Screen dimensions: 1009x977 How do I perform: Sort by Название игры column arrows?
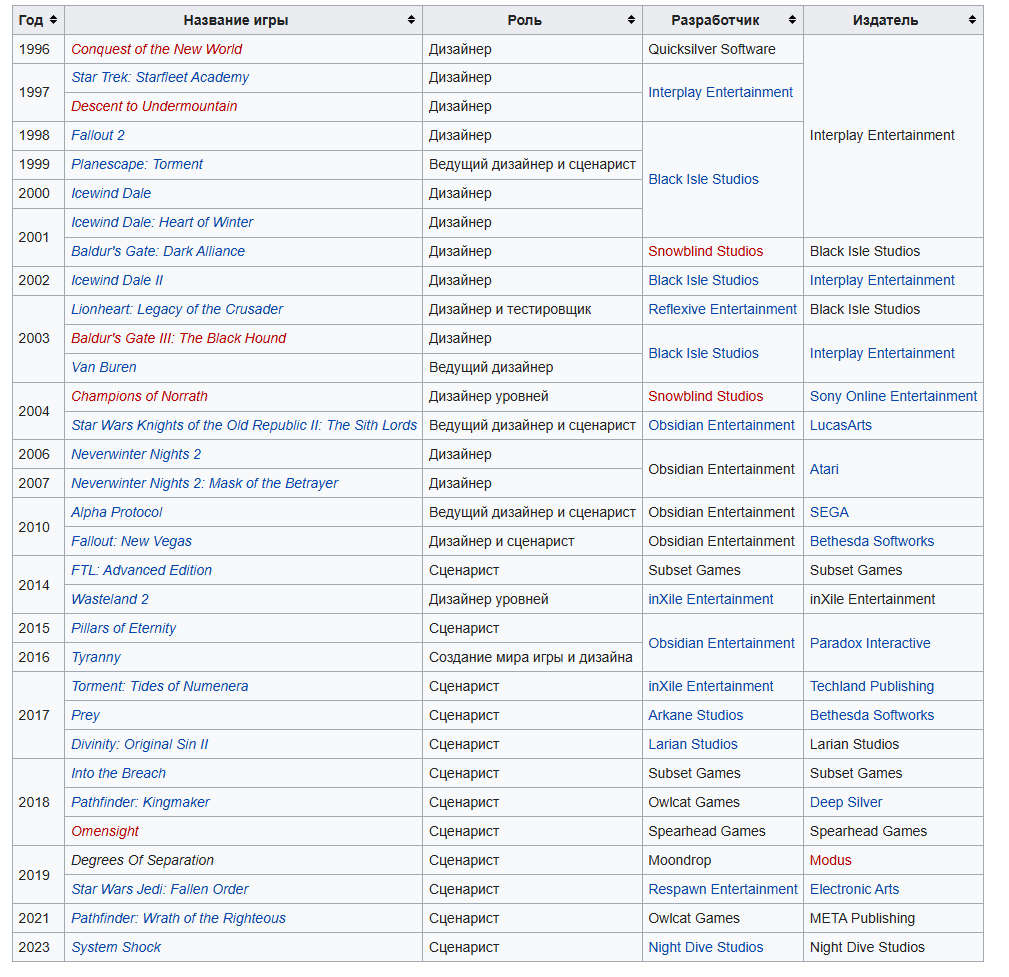pyautogui.click(x=411, y=20)
